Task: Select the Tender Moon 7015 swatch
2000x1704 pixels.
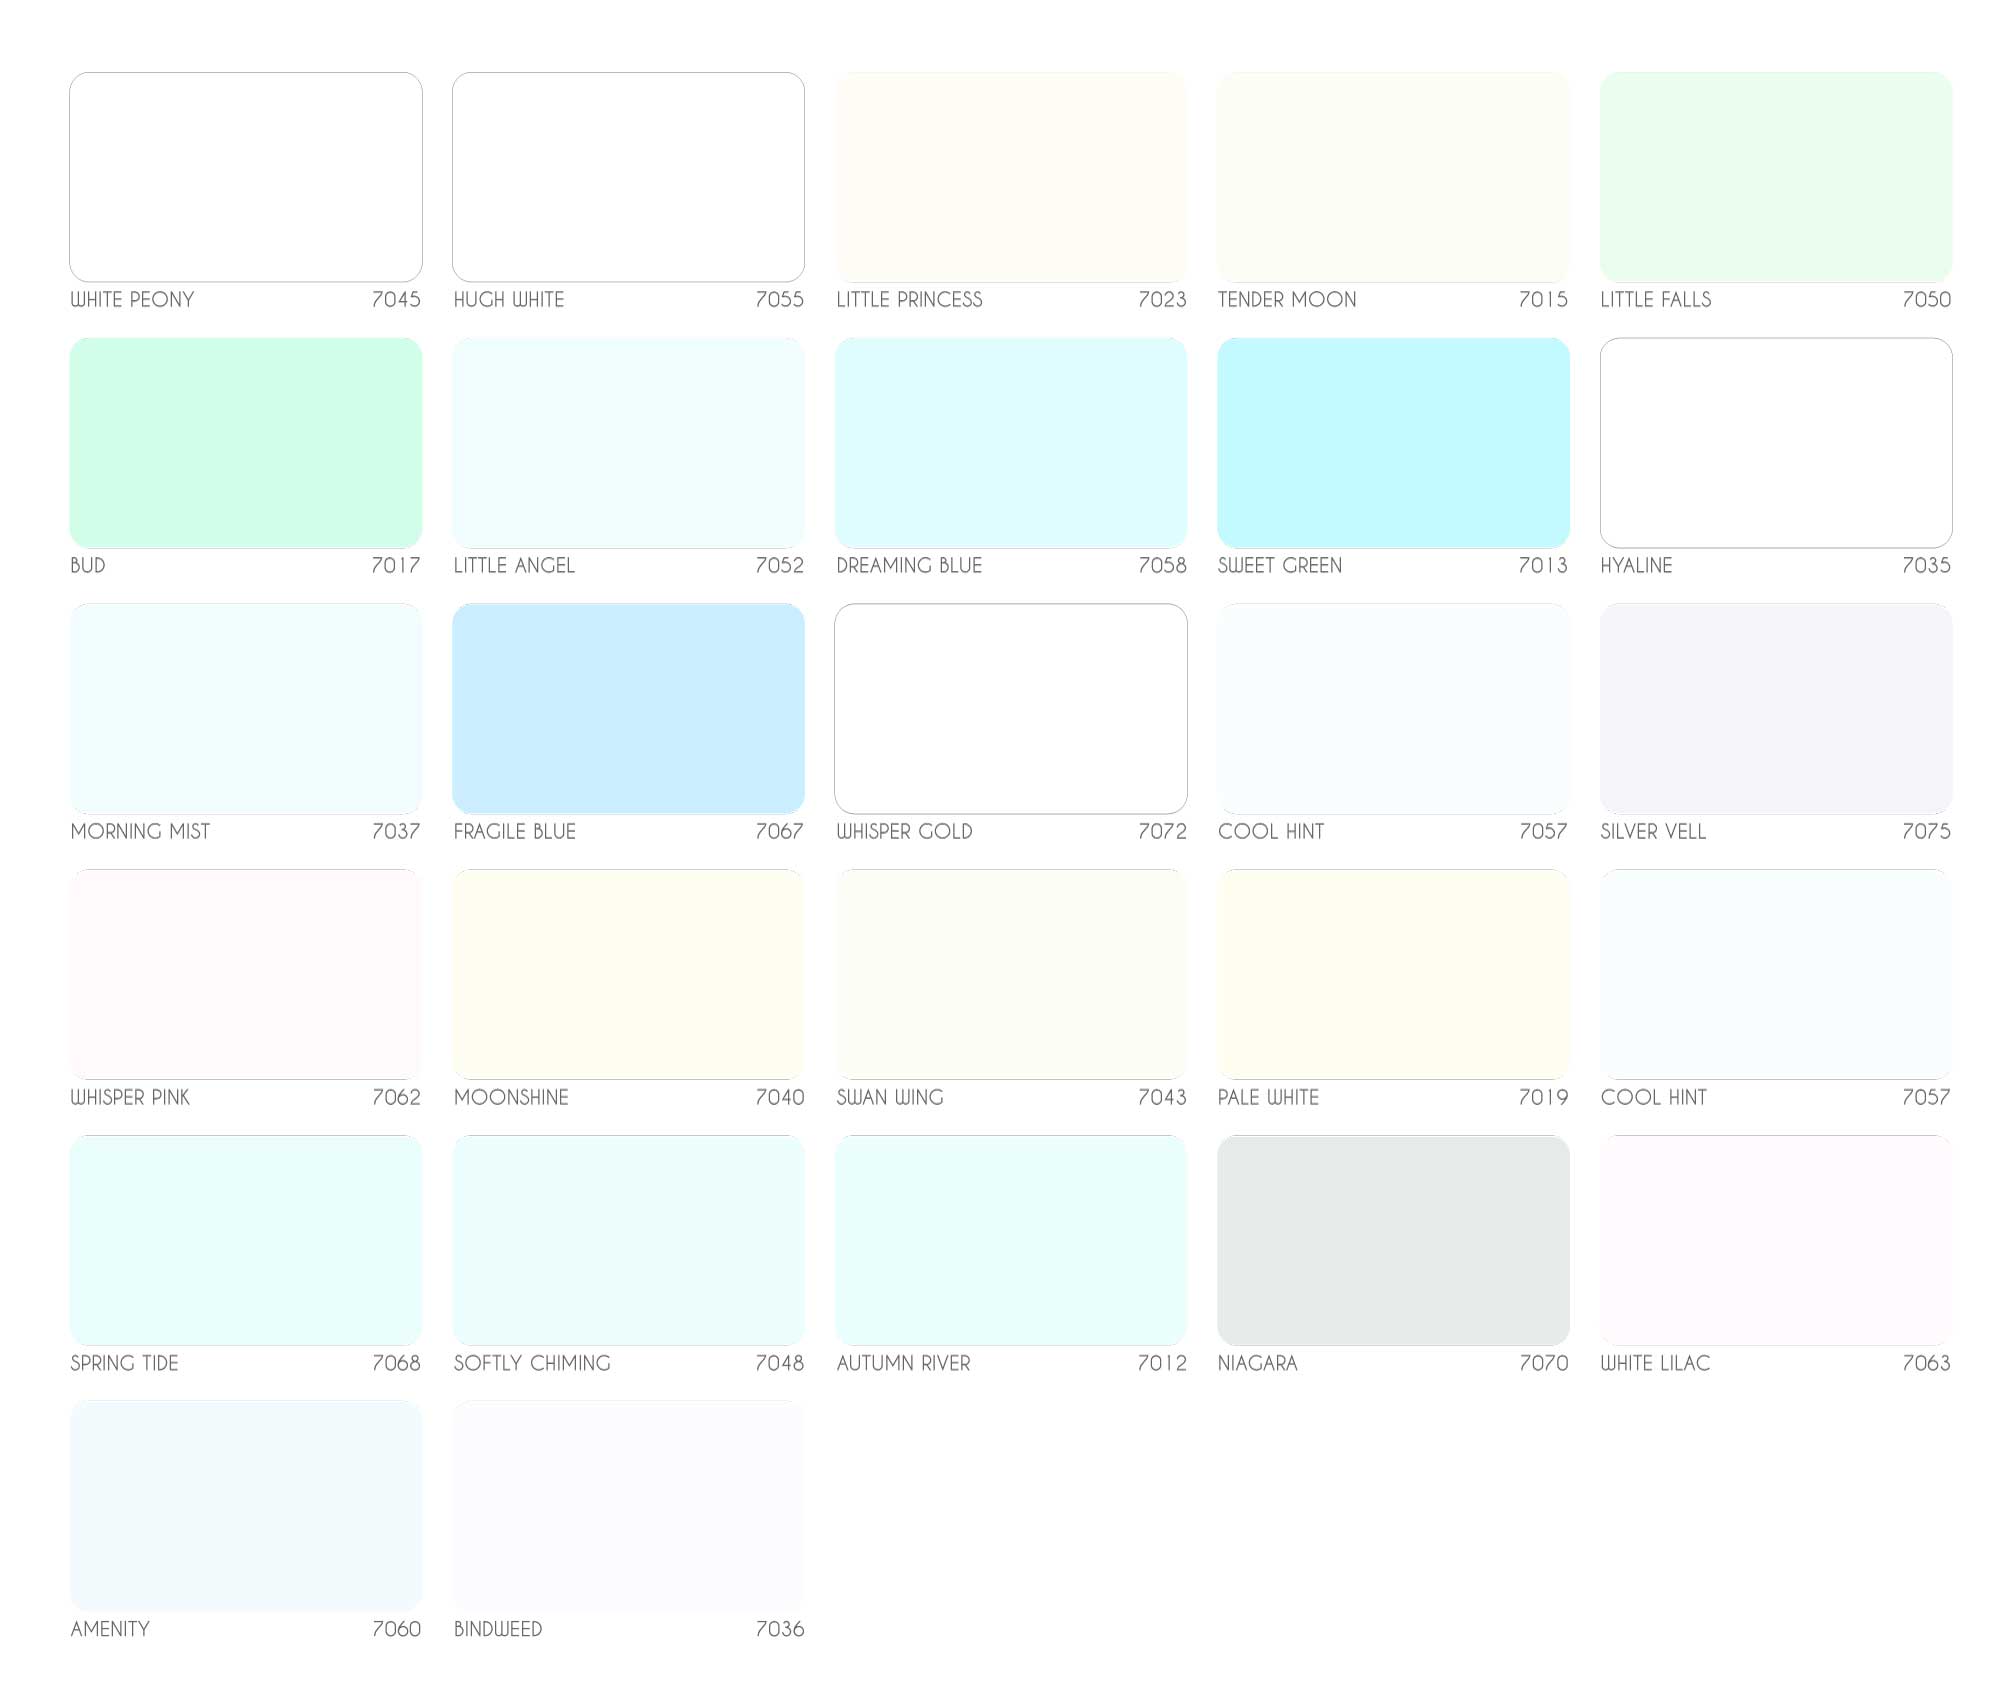Action: (1393, 176)
